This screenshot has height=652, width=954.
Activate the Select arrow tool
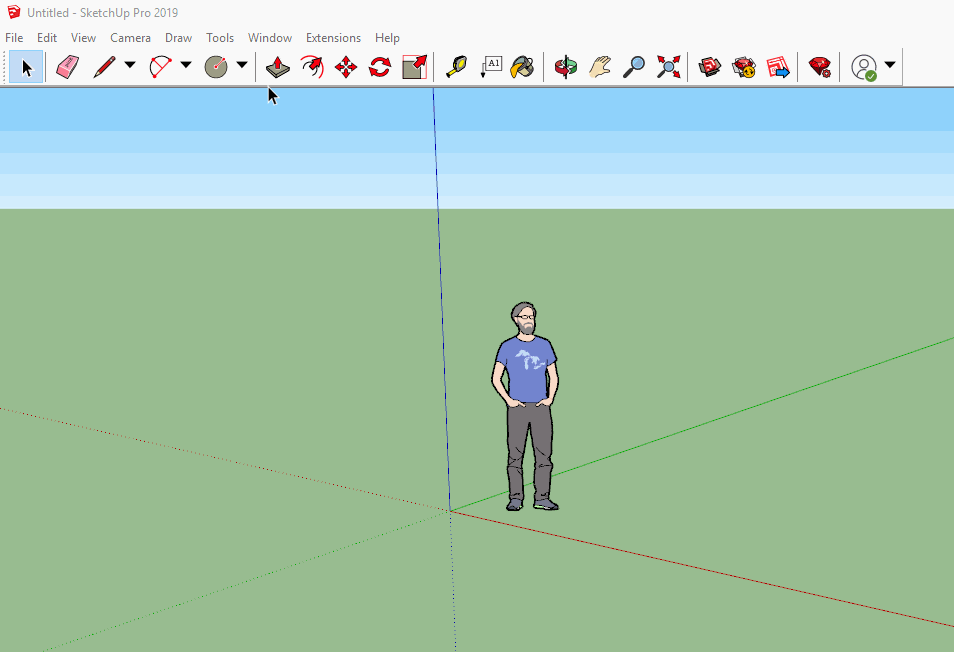pyautogui.click(x=27, y=67)
